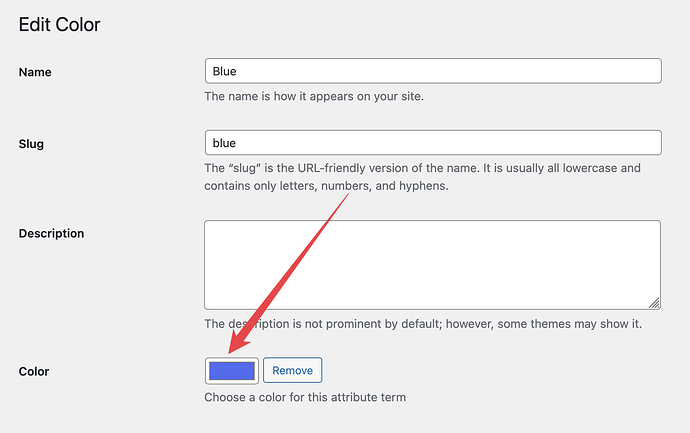Click the Slug field label

tap(31, 144)
